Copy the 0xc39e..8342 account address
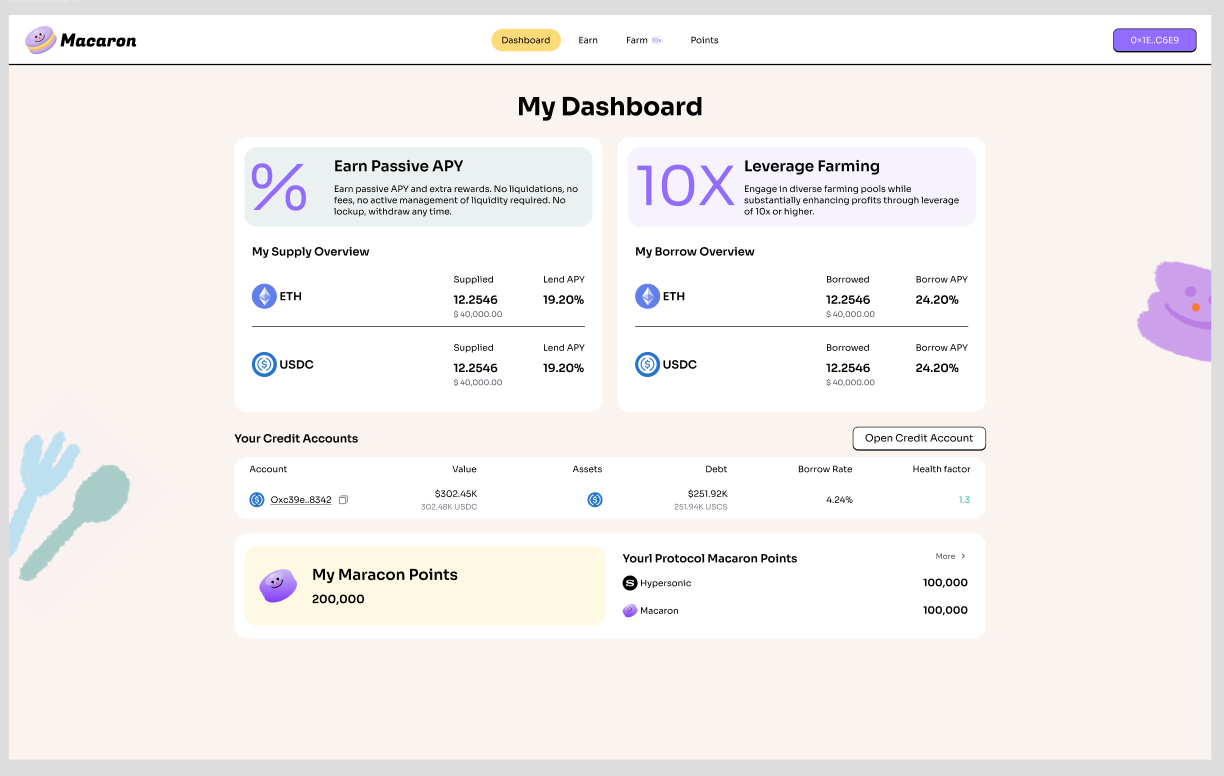The height and width of the screenshot is (776, 1224). (343, 500)
